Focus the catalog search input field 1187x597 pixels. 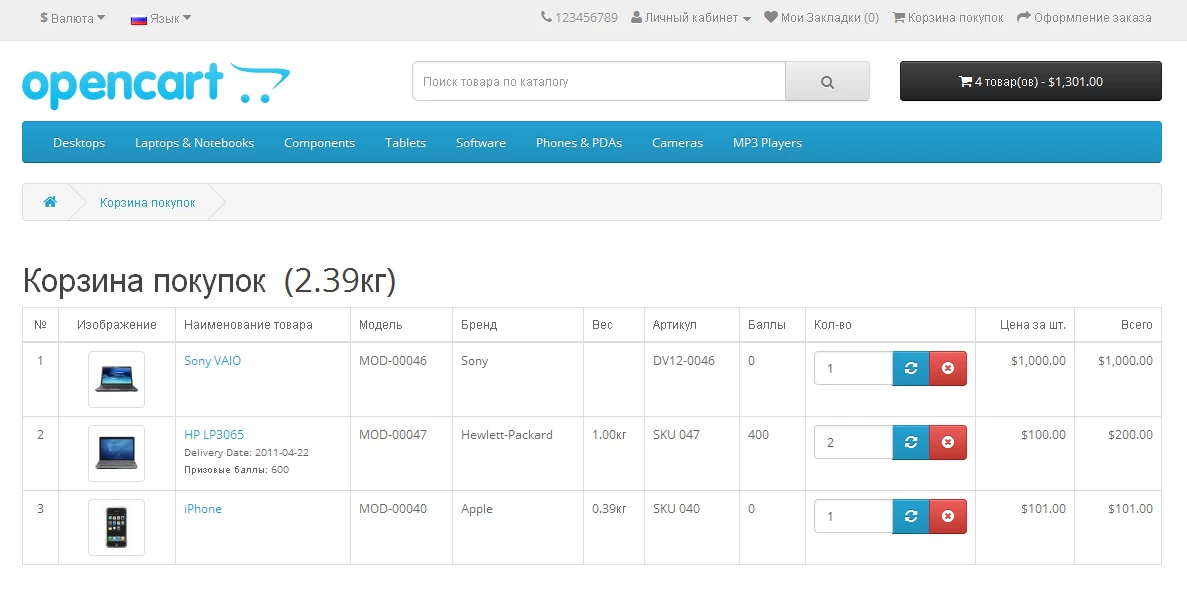pyautogui.click(x=599, y=81)
